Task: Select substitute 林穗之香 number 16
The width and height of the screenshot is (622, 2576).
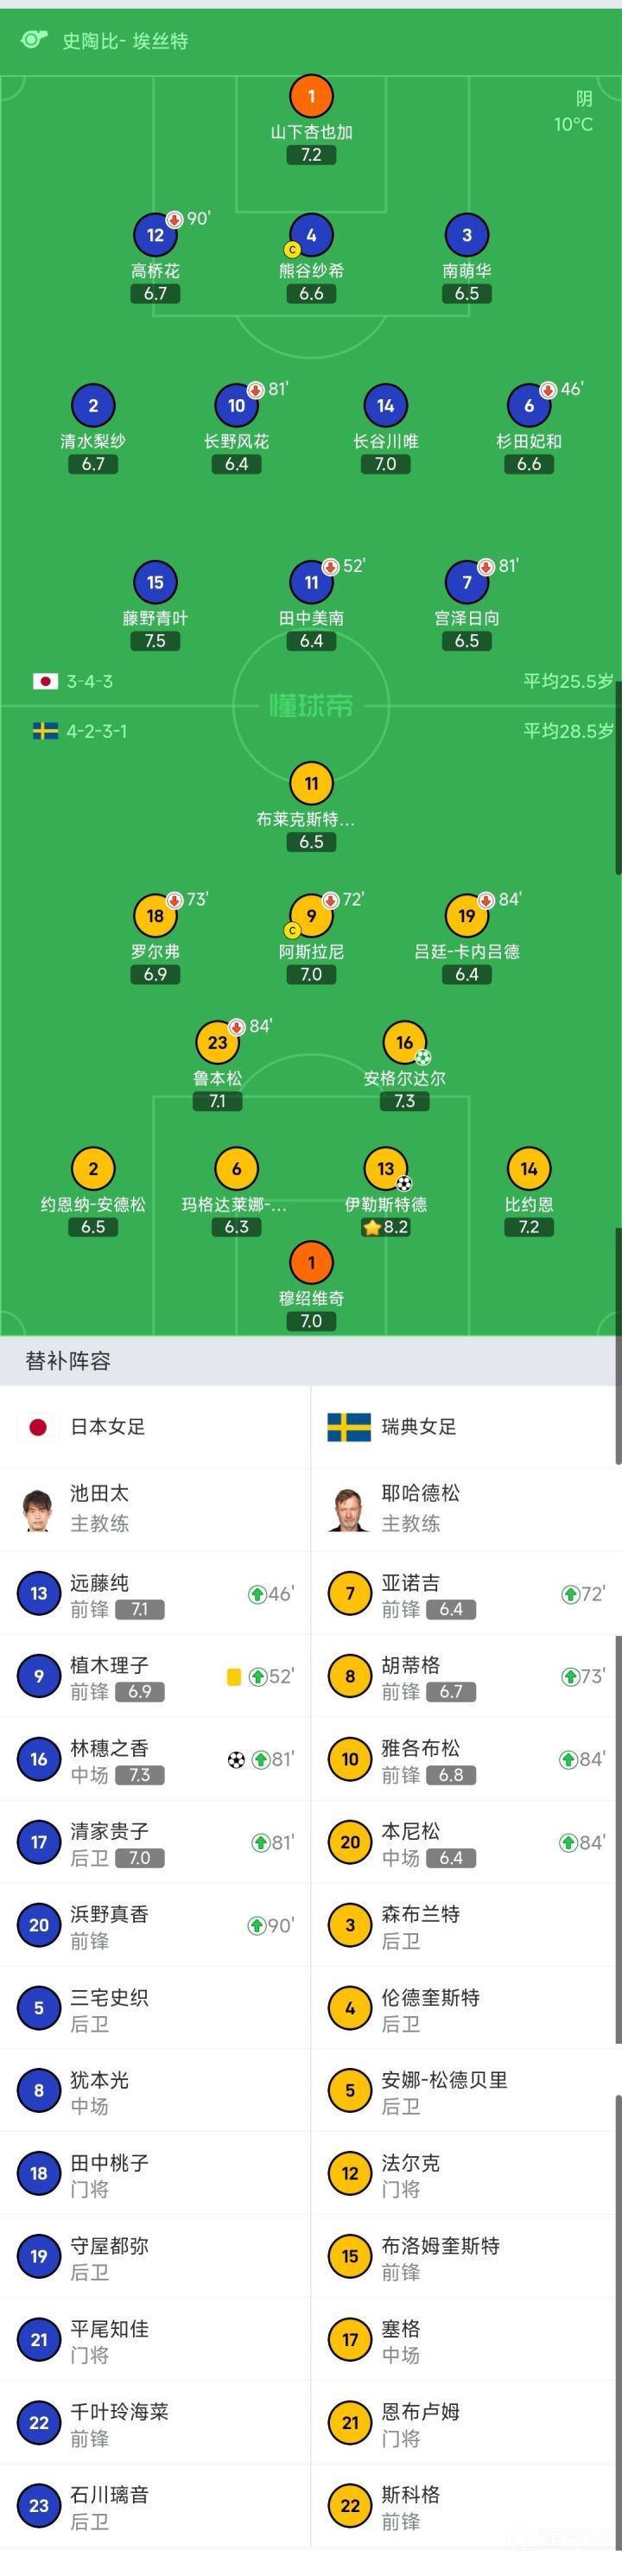Action: pos(39,1760)
